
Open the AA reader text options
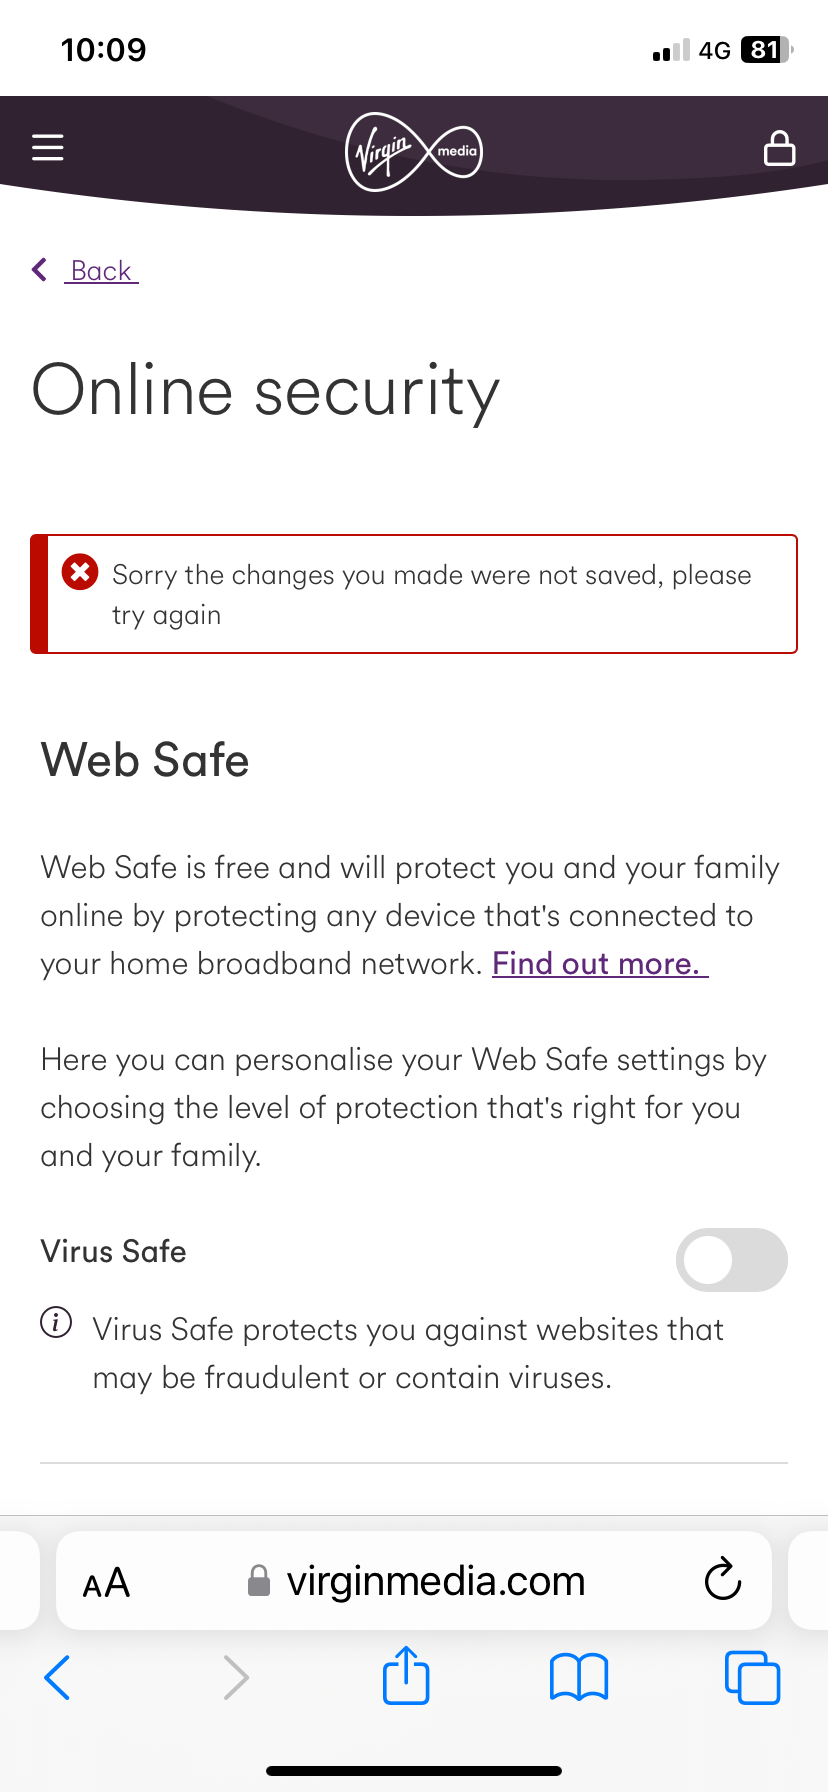[106, 1583]
